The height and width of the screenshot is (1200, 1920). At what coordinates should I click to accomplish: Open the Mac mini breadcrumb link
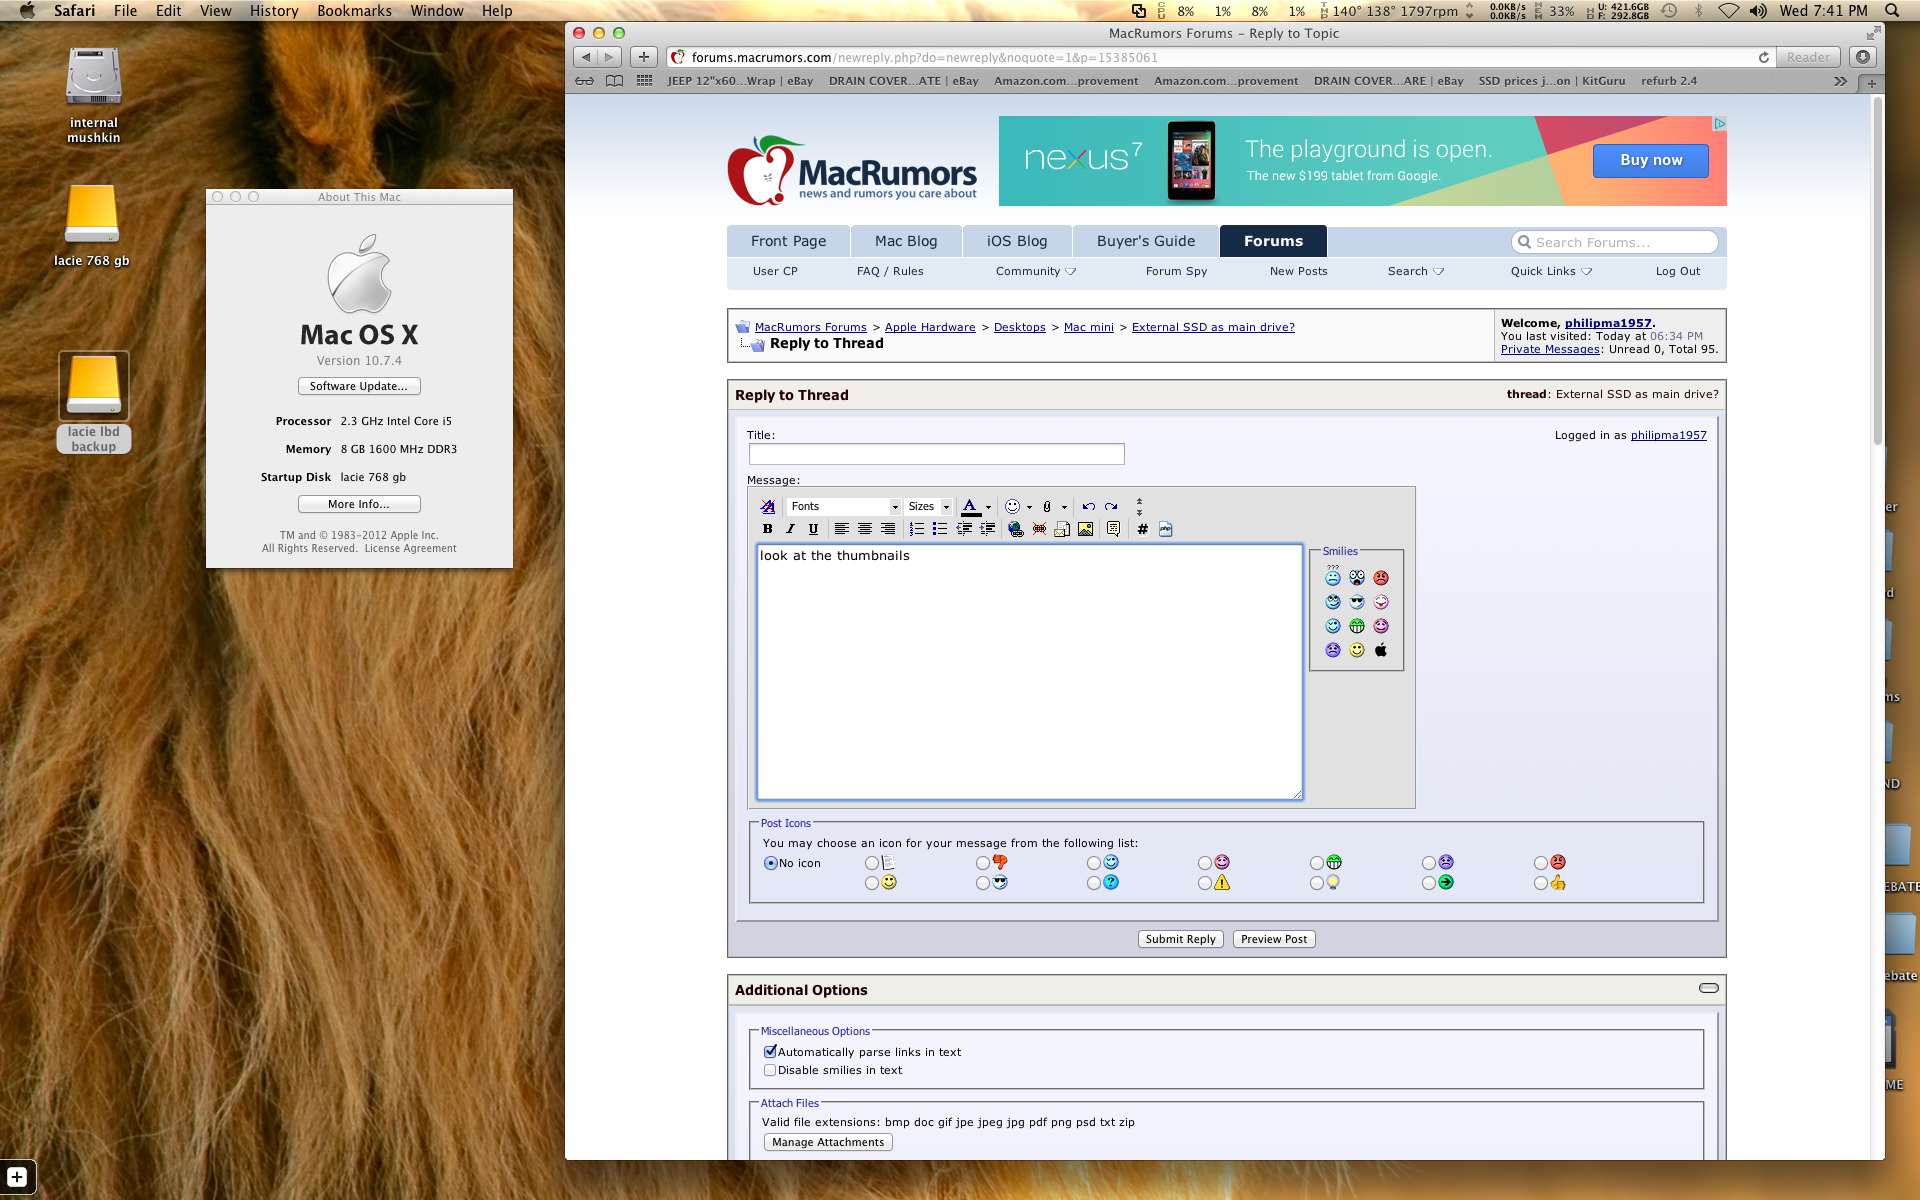1088,327
